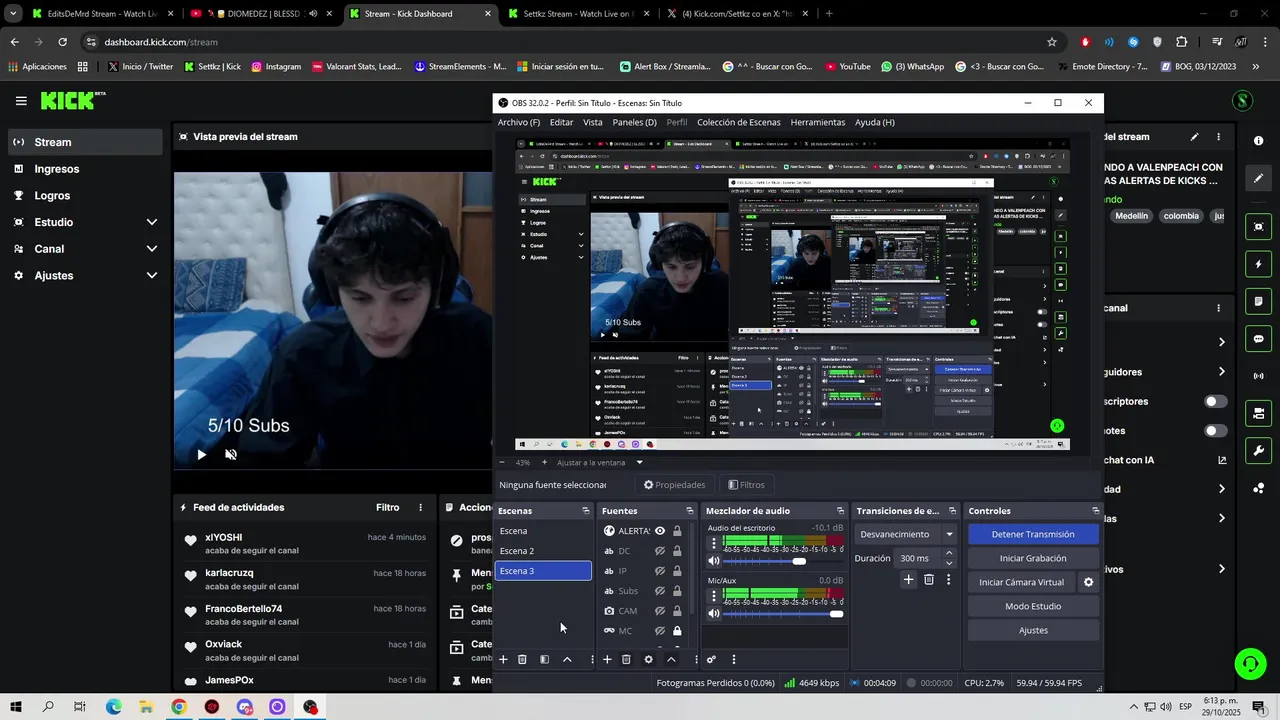The height and width of the screenshot is (720, 1280).
Task: Open Editar menu in OBS
Action: 562,122
